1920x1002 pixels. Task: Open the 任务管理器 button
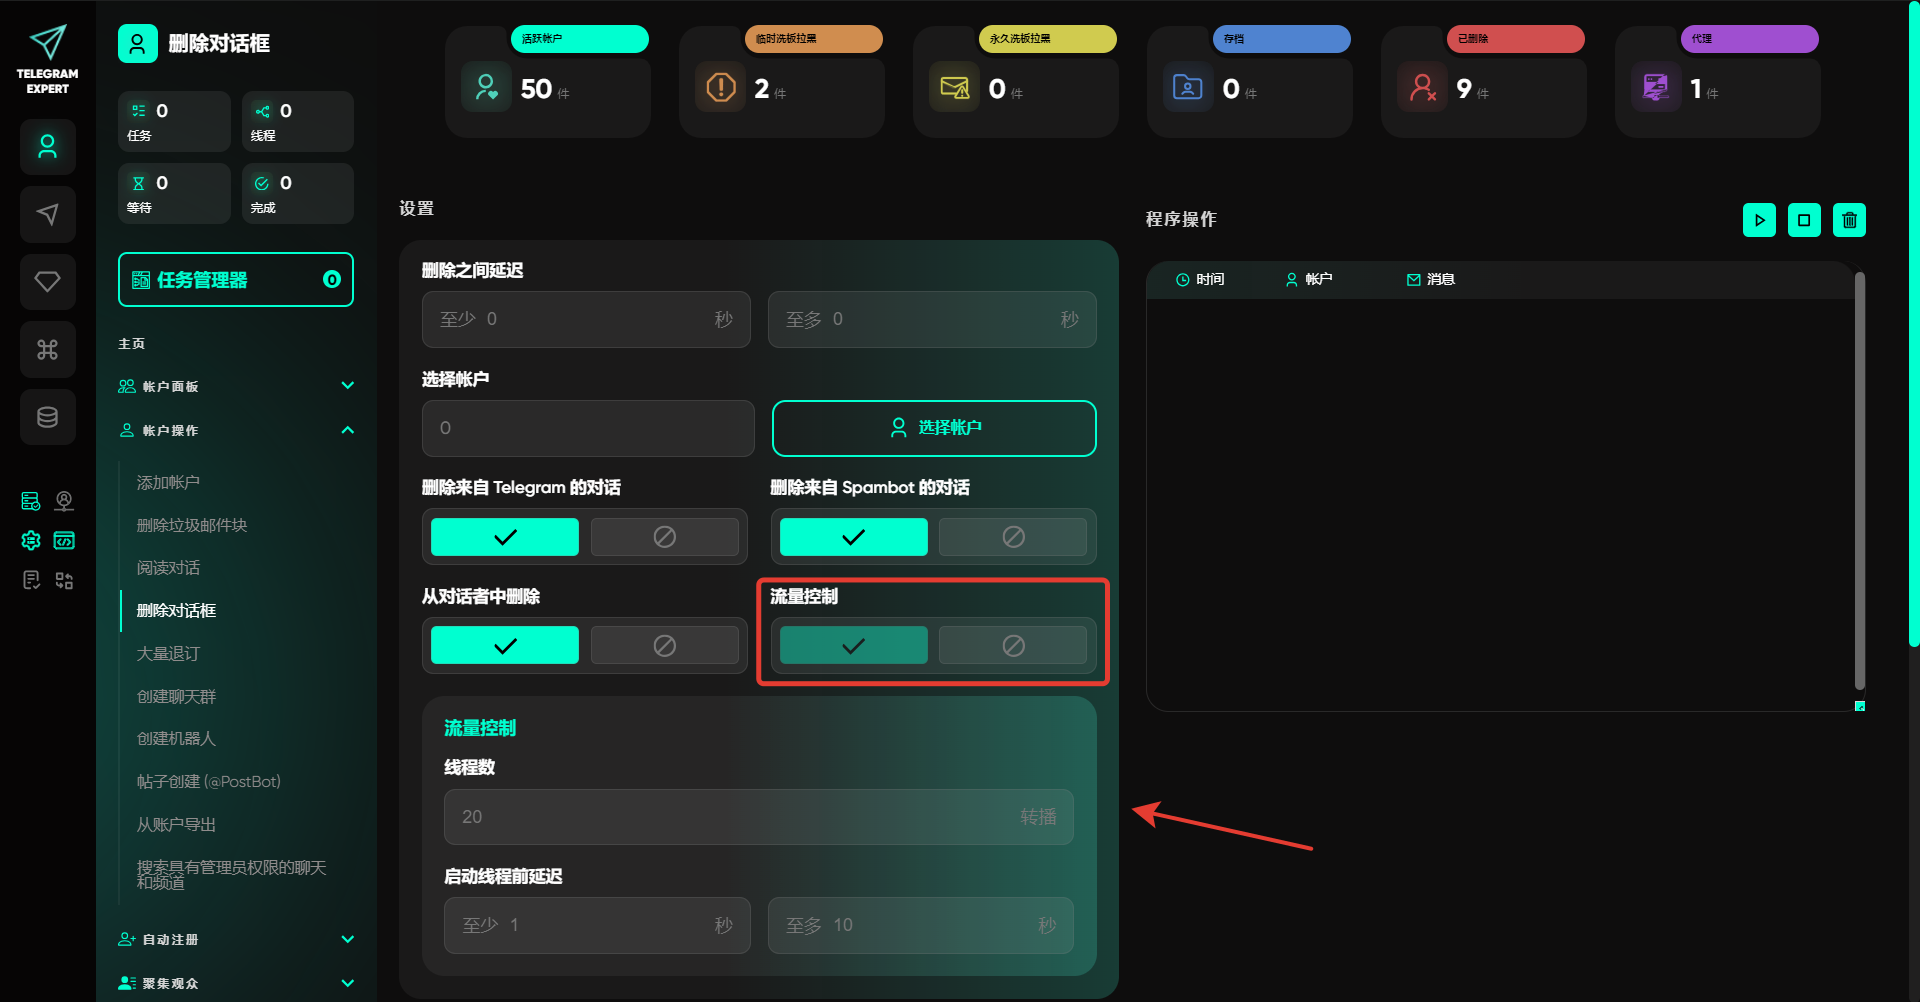[x=236, y=280]
